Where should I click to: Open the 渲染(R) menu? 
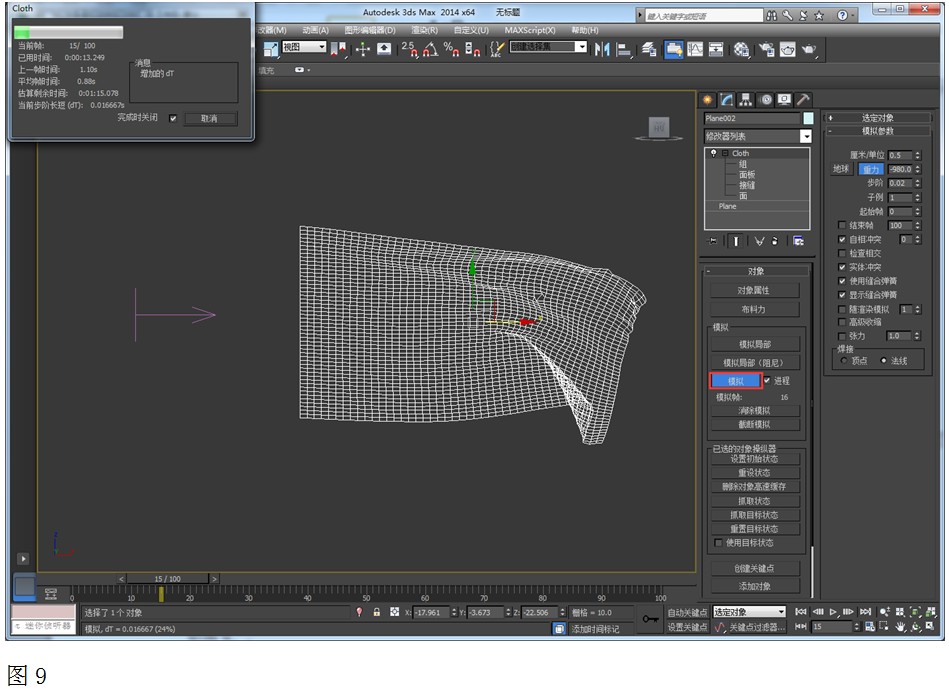(x=424, y=30)
